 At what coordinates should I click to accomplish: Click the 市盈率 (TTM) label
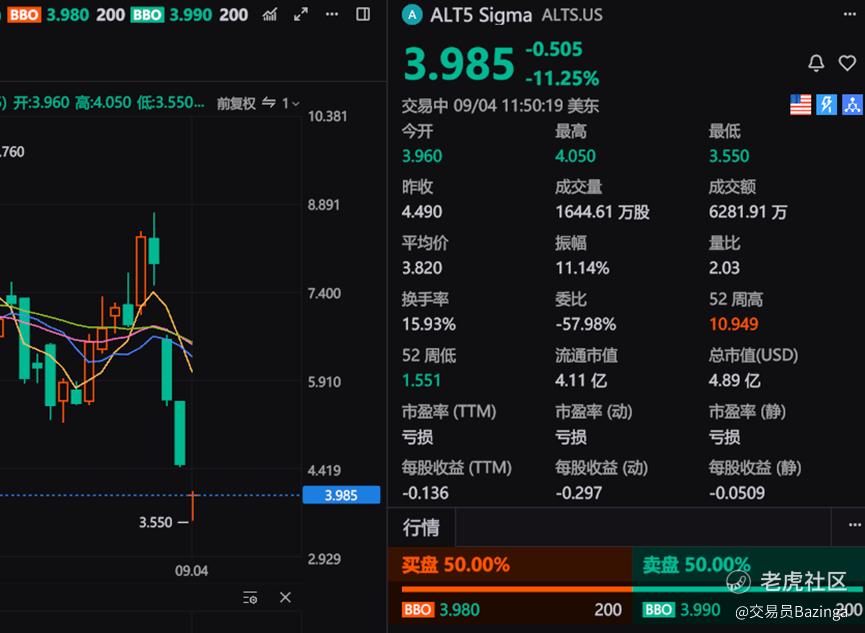(448, 412)
